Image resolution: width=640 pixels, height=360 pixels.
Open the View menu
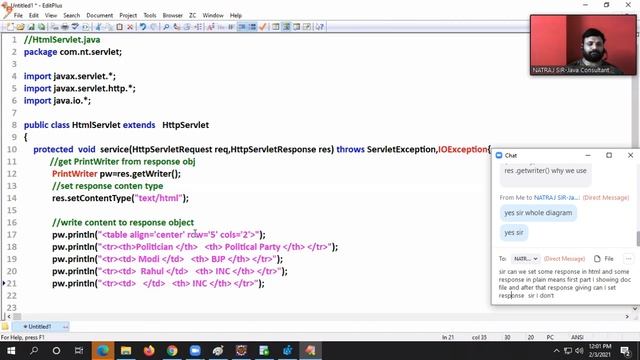point(51,16)
